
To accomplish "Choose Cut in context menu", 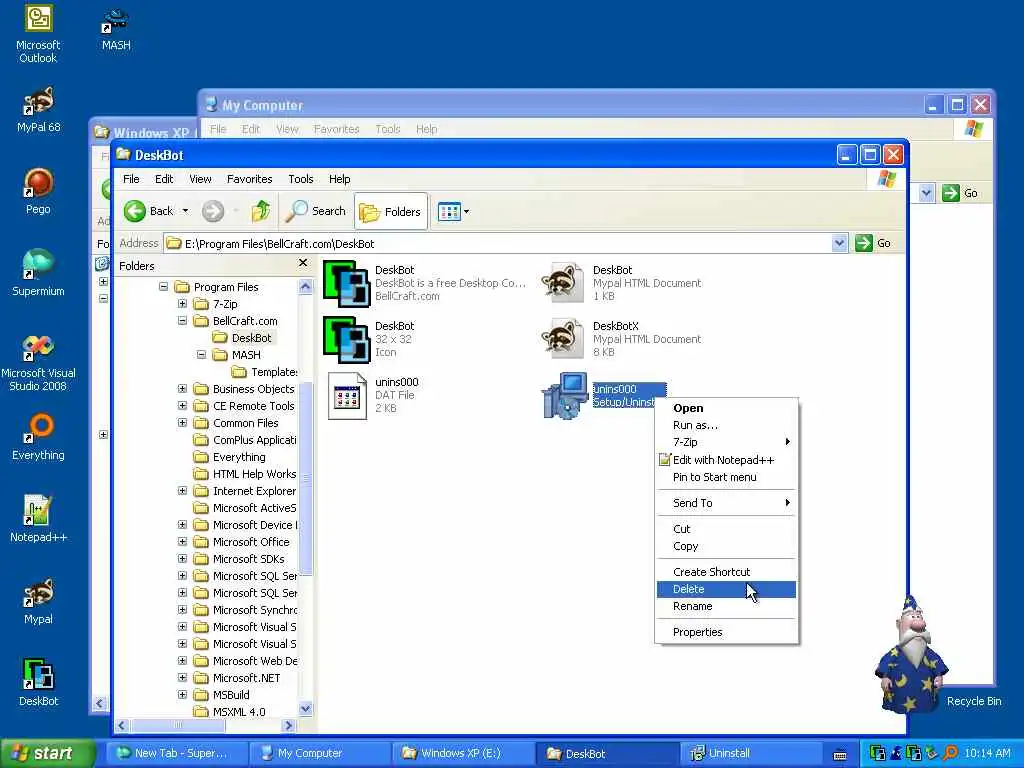I will click(x=726, y=529).
